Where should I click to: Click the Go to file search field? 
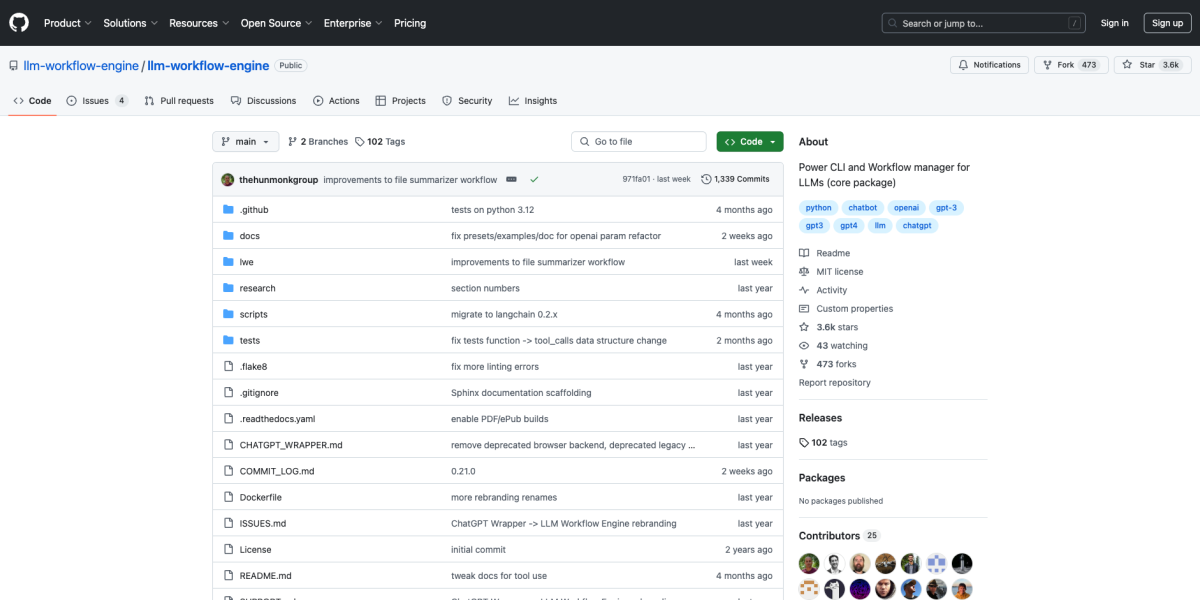click(x=638, y=141)
